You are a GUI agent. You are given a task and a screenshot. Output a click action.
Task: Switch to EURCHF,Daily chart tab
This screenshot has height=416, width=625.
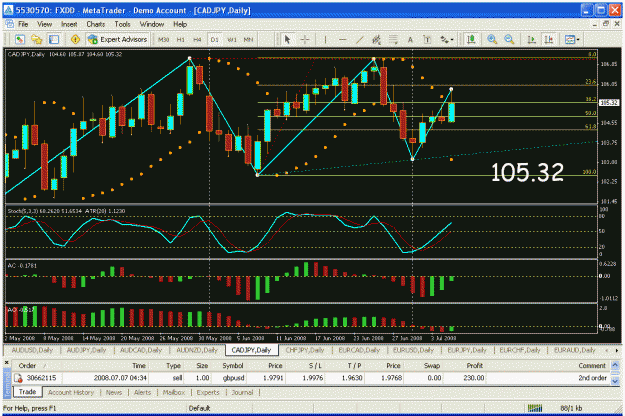[520, 350]
